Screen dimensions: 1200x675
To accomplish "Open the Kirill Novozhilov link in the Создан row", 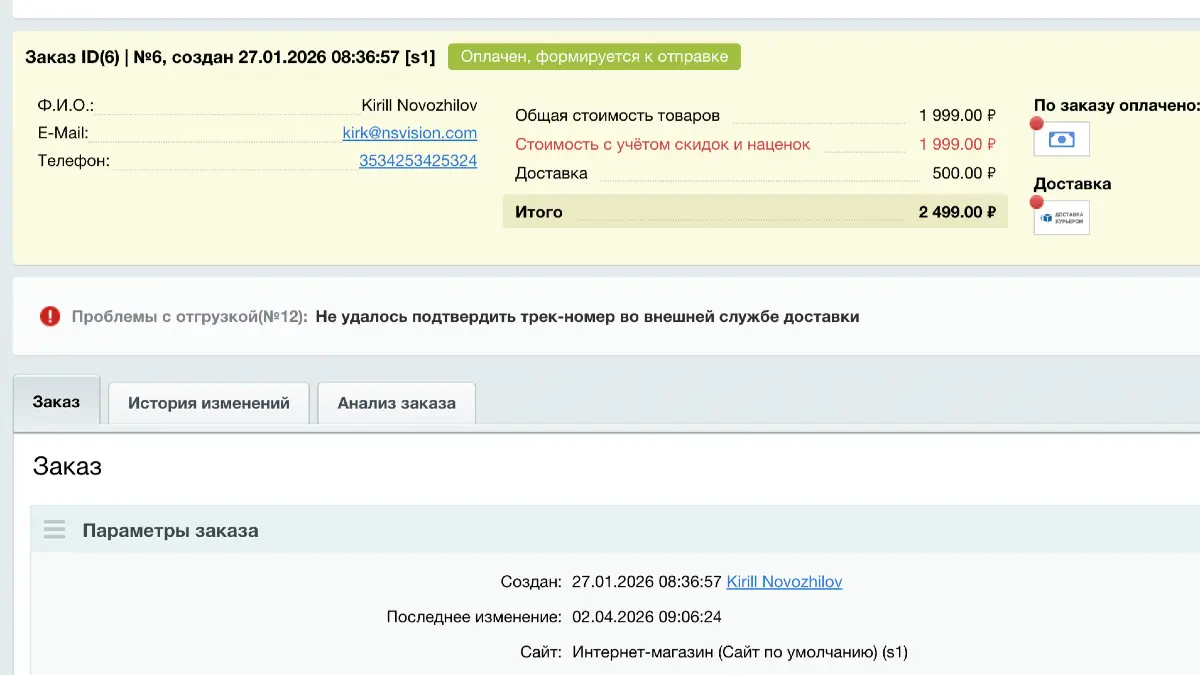I will click(x=784, y=581).
